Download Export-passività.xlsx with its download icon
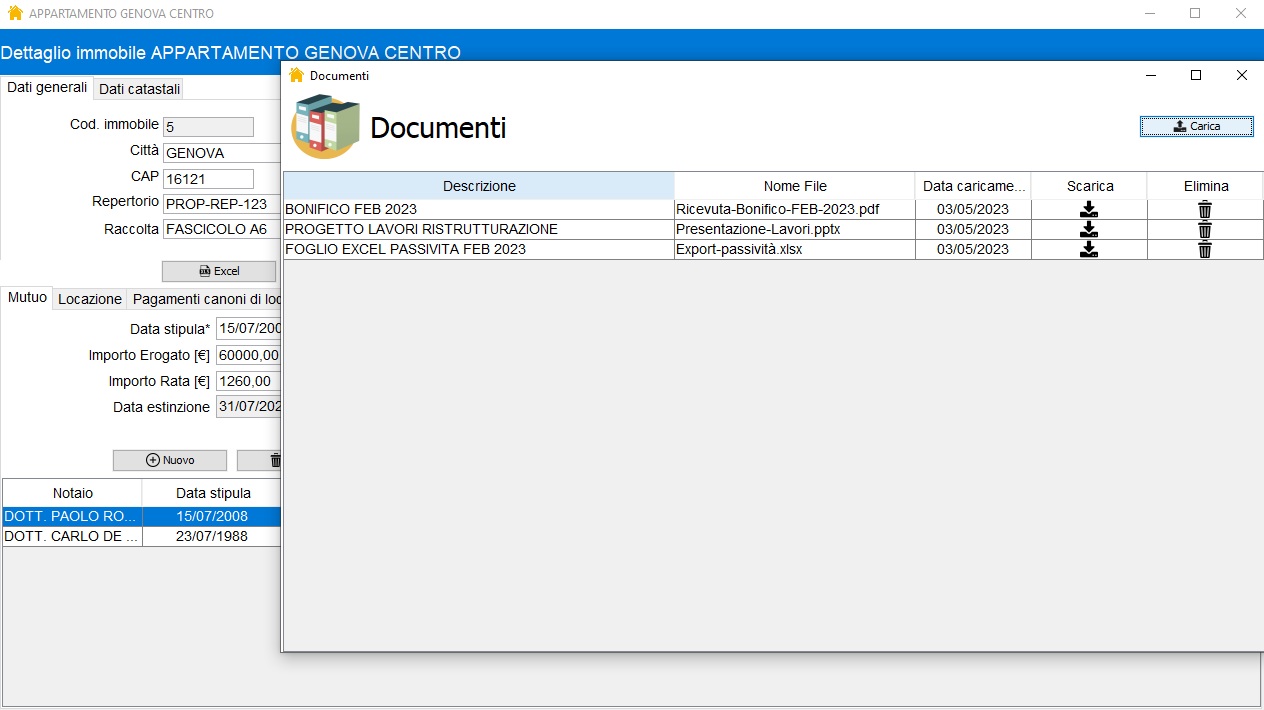The height and width of the screenshot is (710, 1264). tap(1089, 249)
